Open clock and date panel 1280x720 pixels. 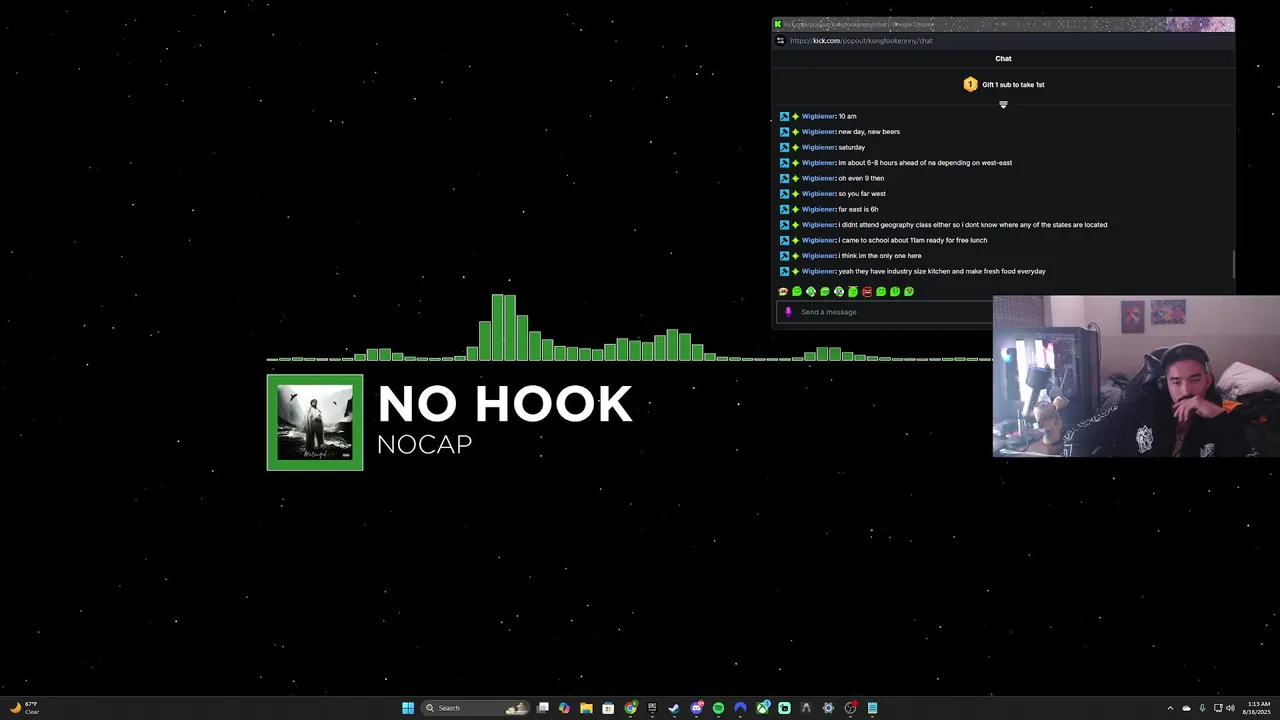pyautogui.click(x=1258, y=708)
